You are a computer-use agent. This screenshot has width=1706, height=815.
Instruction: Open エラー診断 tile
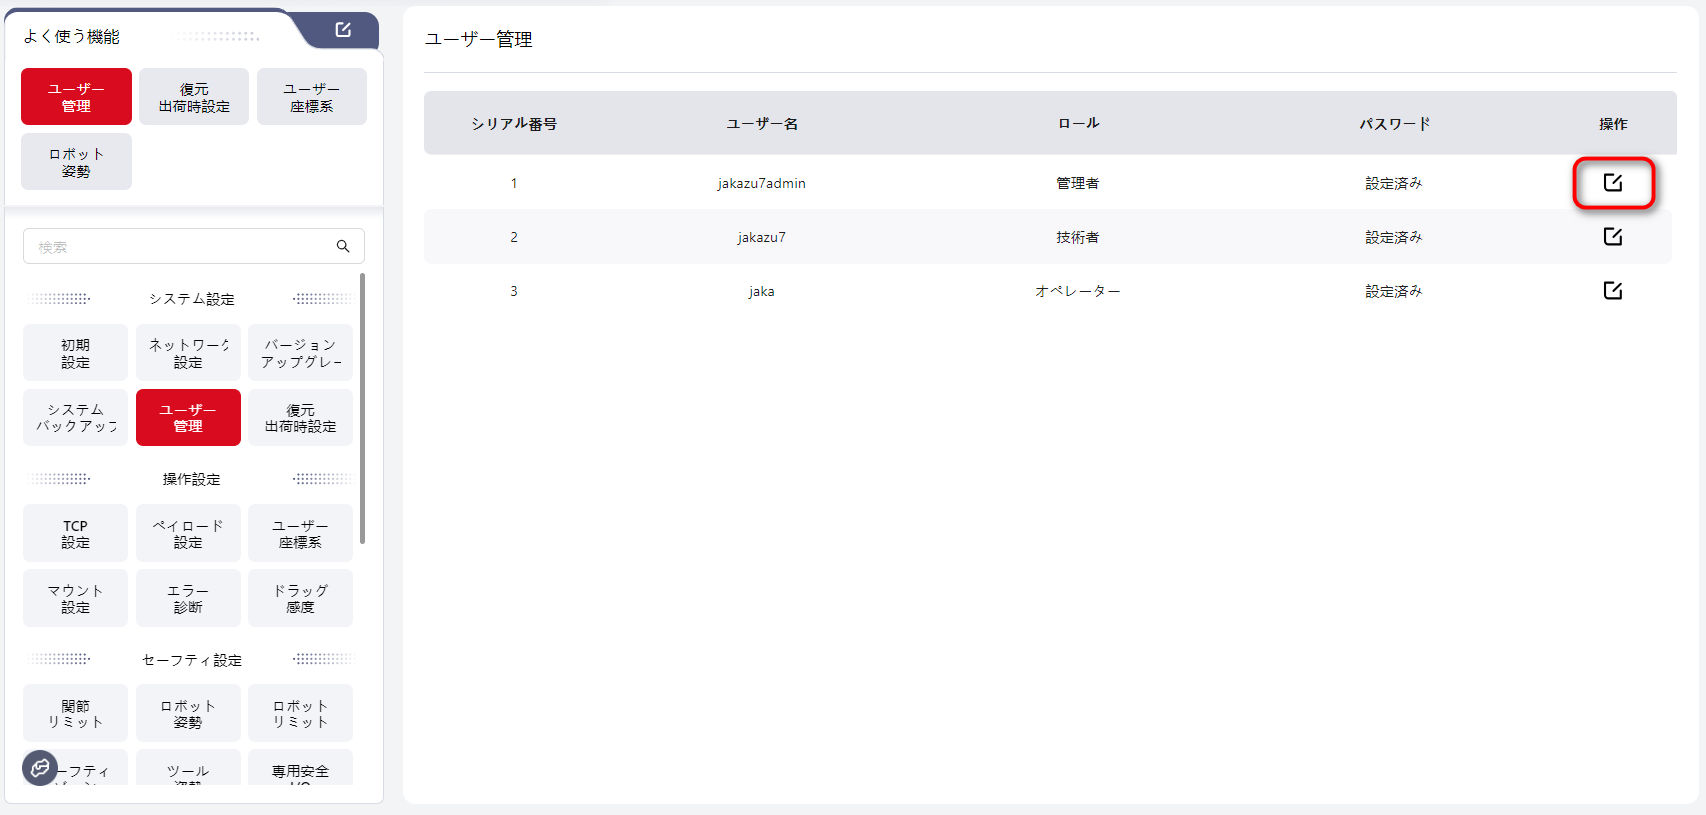(x=188, y=599)
